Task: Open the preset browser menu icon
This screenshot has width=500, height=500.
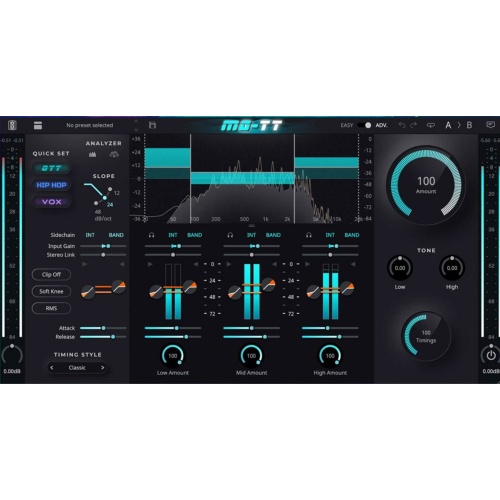Action: pos(38,125)
